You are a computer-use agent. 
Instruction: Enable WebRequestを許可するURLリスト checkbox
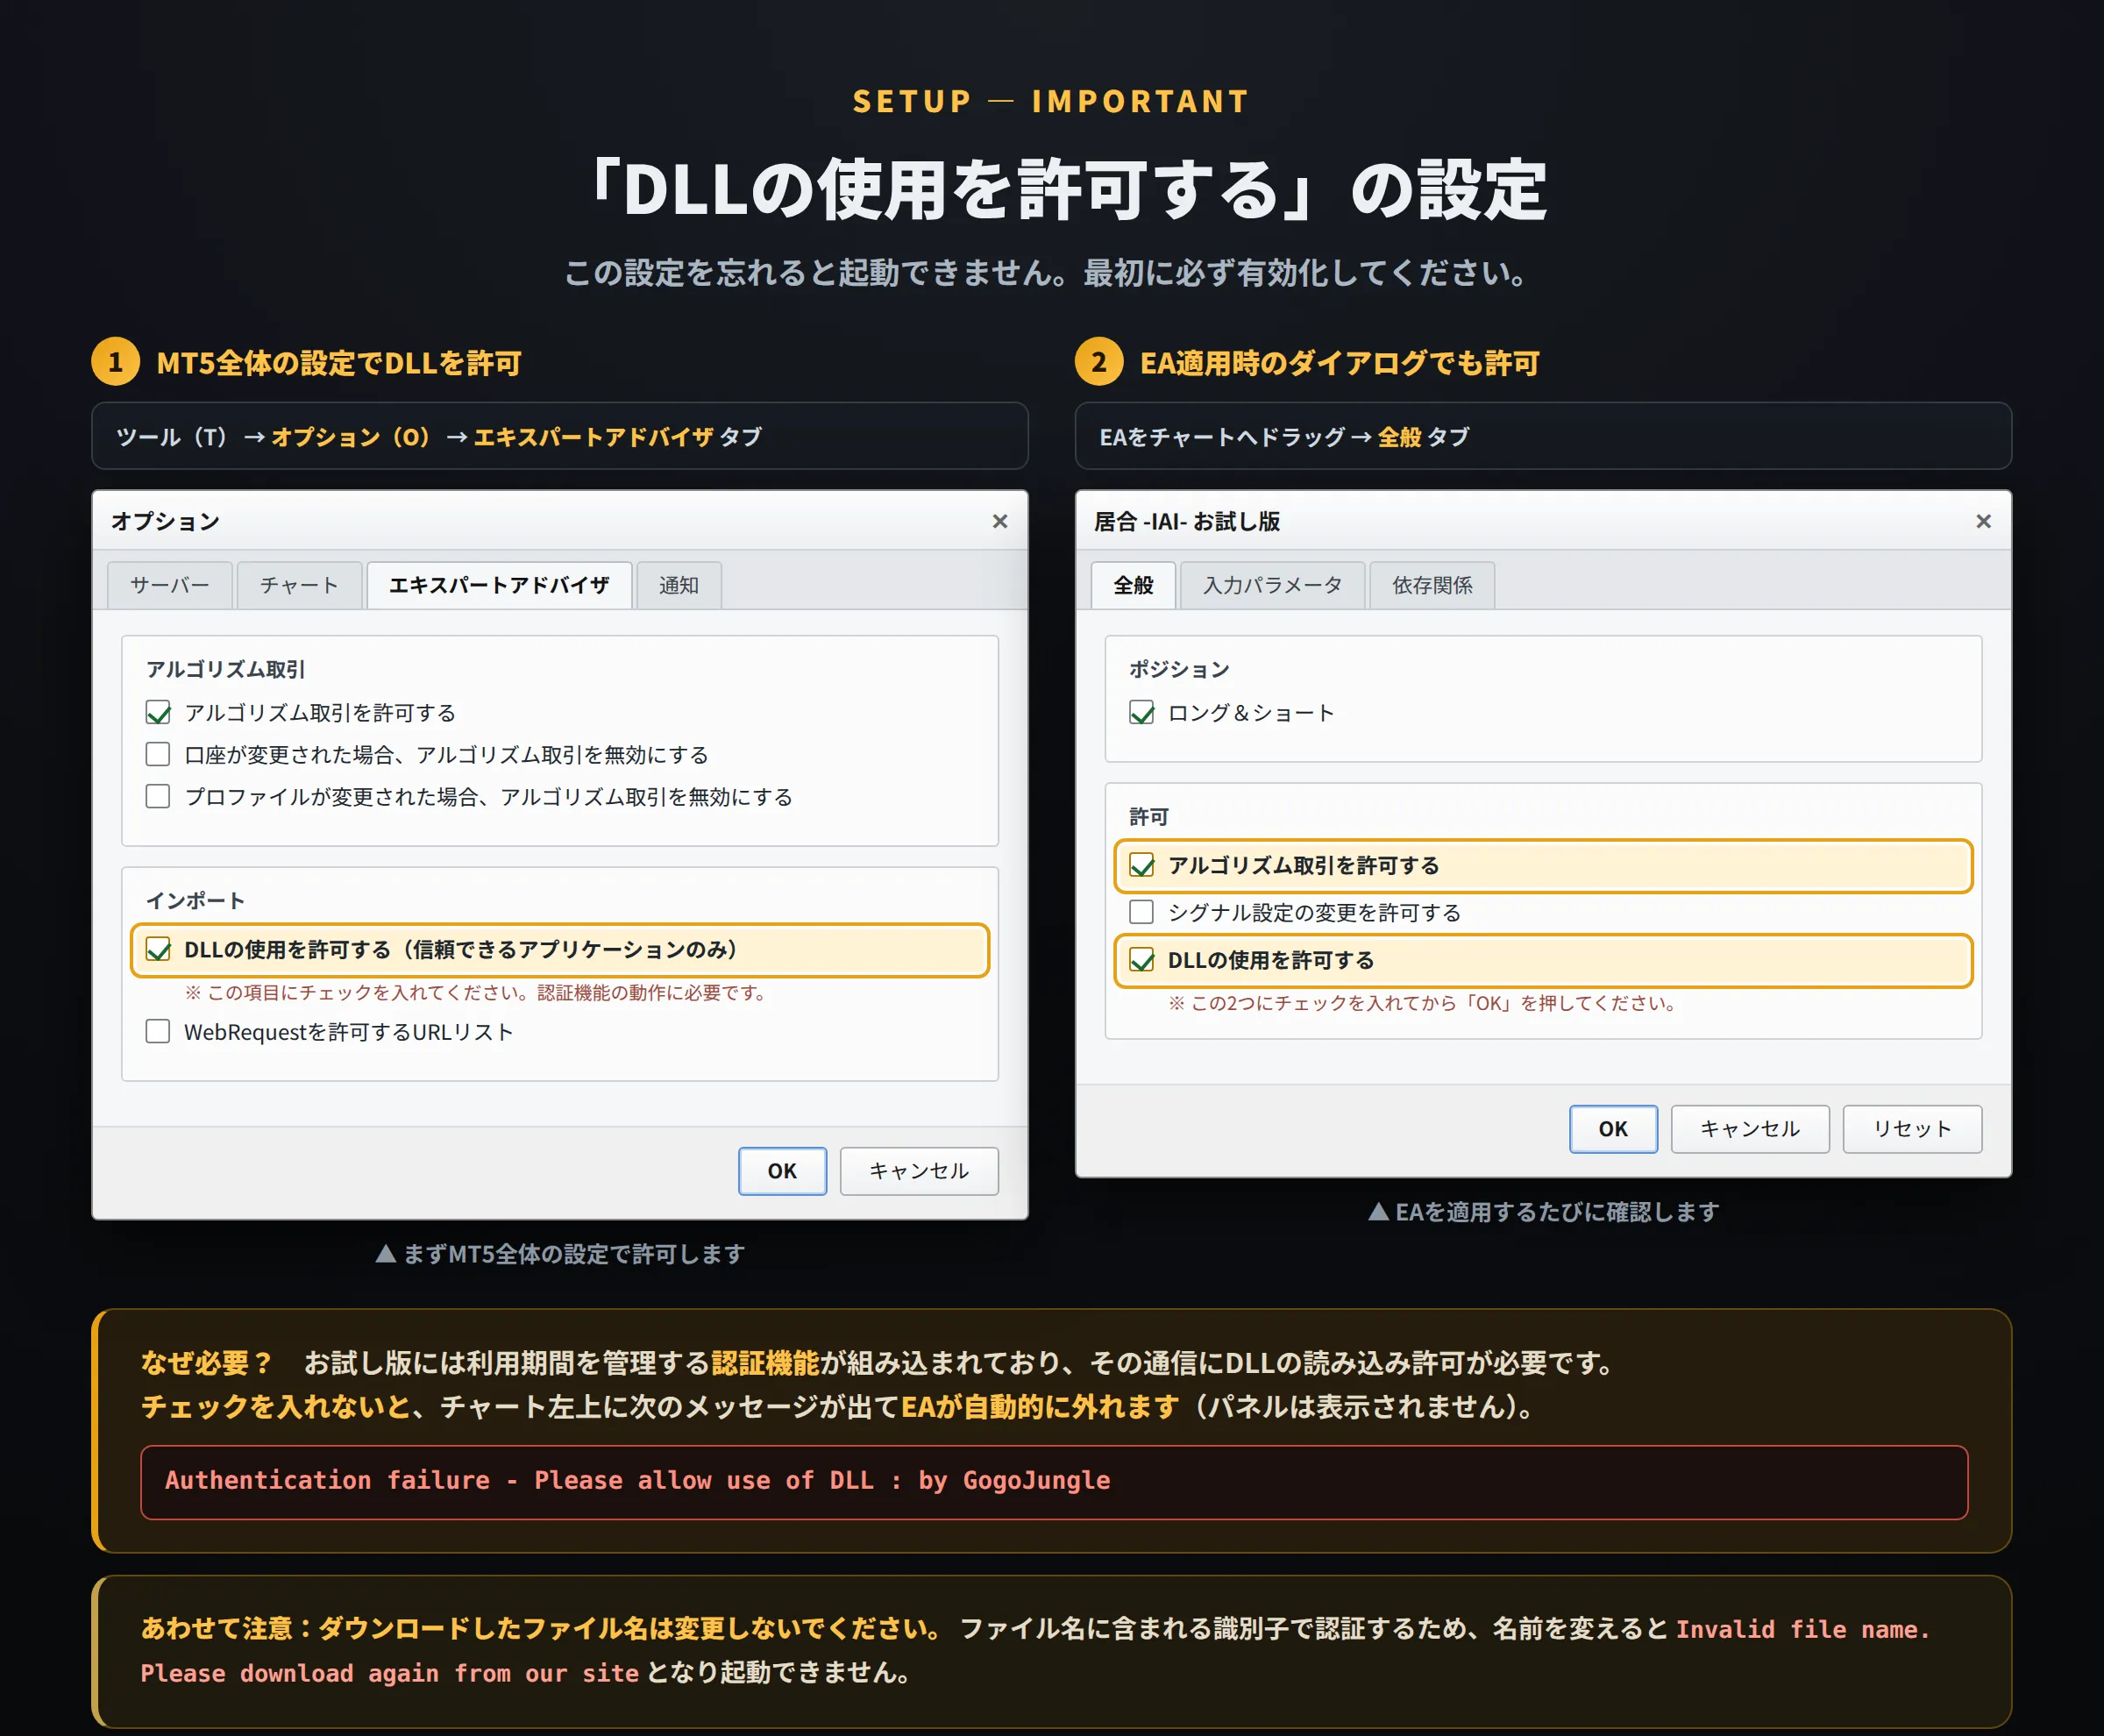point(158,1032)
